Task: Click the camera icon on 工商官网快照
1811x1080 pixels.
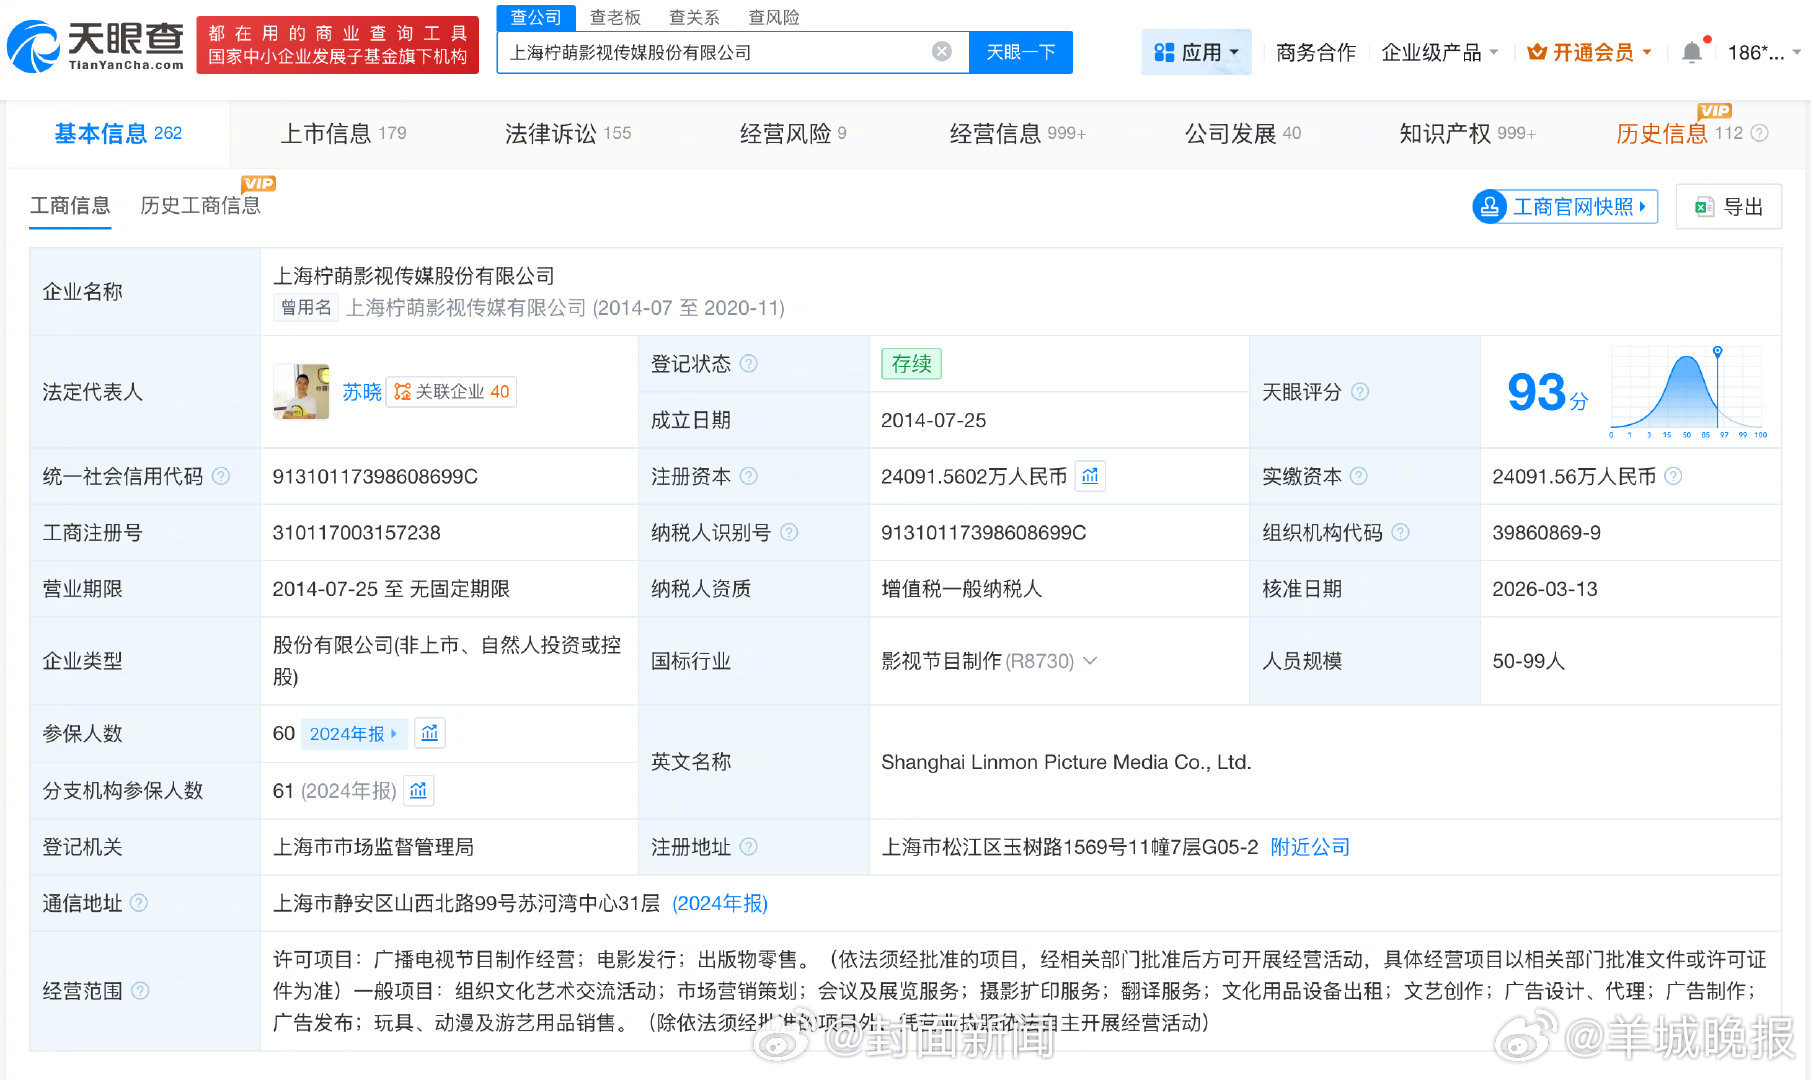Action: 1491,206
